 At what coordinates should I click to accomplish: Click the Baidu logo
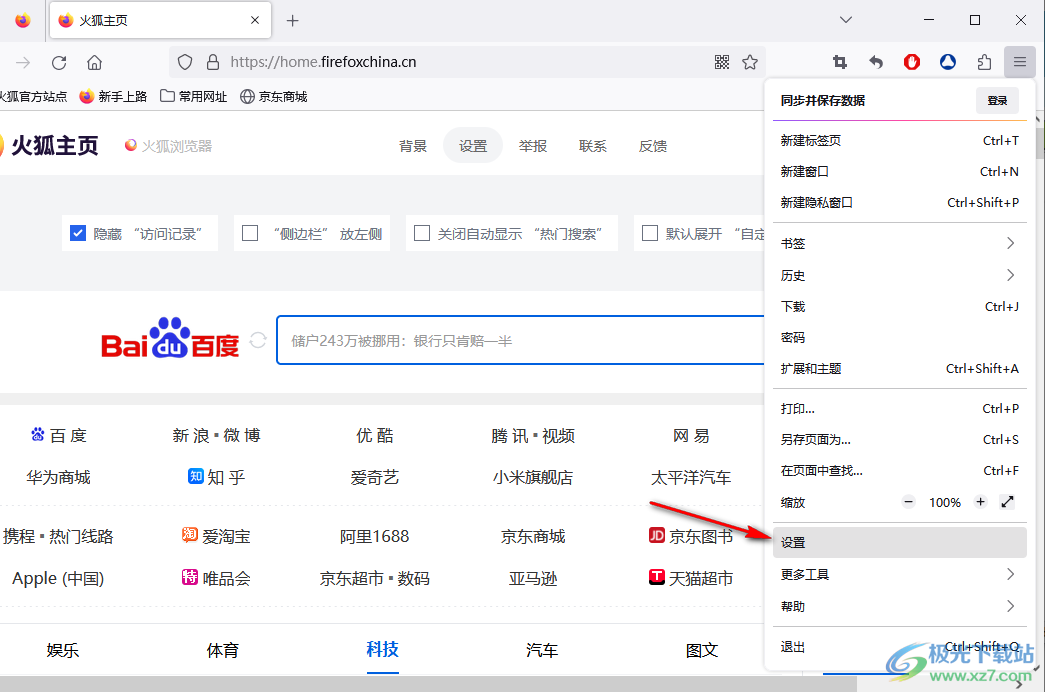(170, 339)
